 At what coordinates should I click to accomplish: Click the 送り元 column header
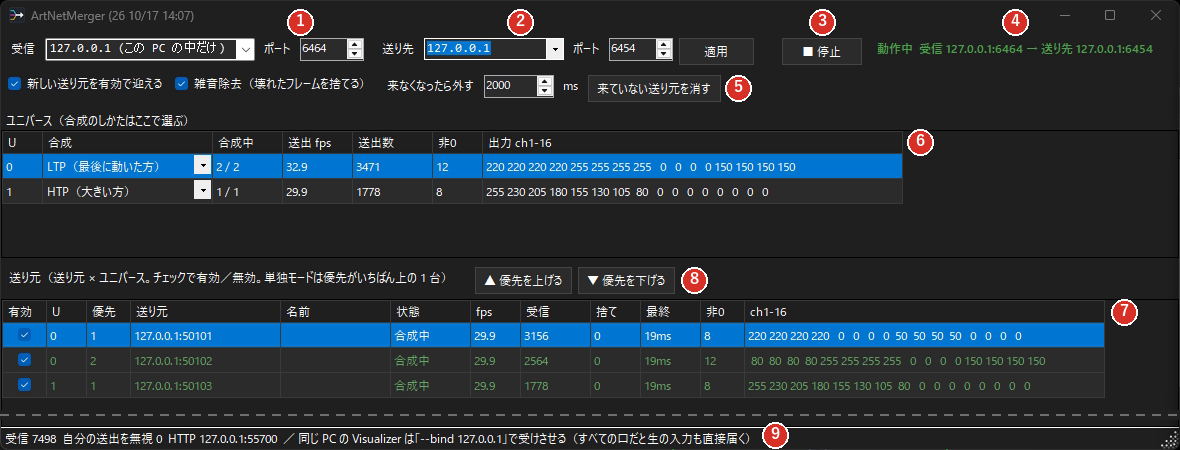(205, 312)
